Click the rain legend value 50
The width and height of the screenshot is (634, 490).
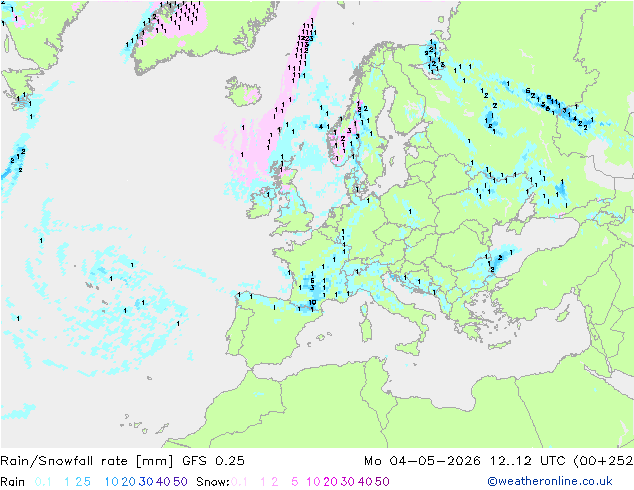(180, 482)
